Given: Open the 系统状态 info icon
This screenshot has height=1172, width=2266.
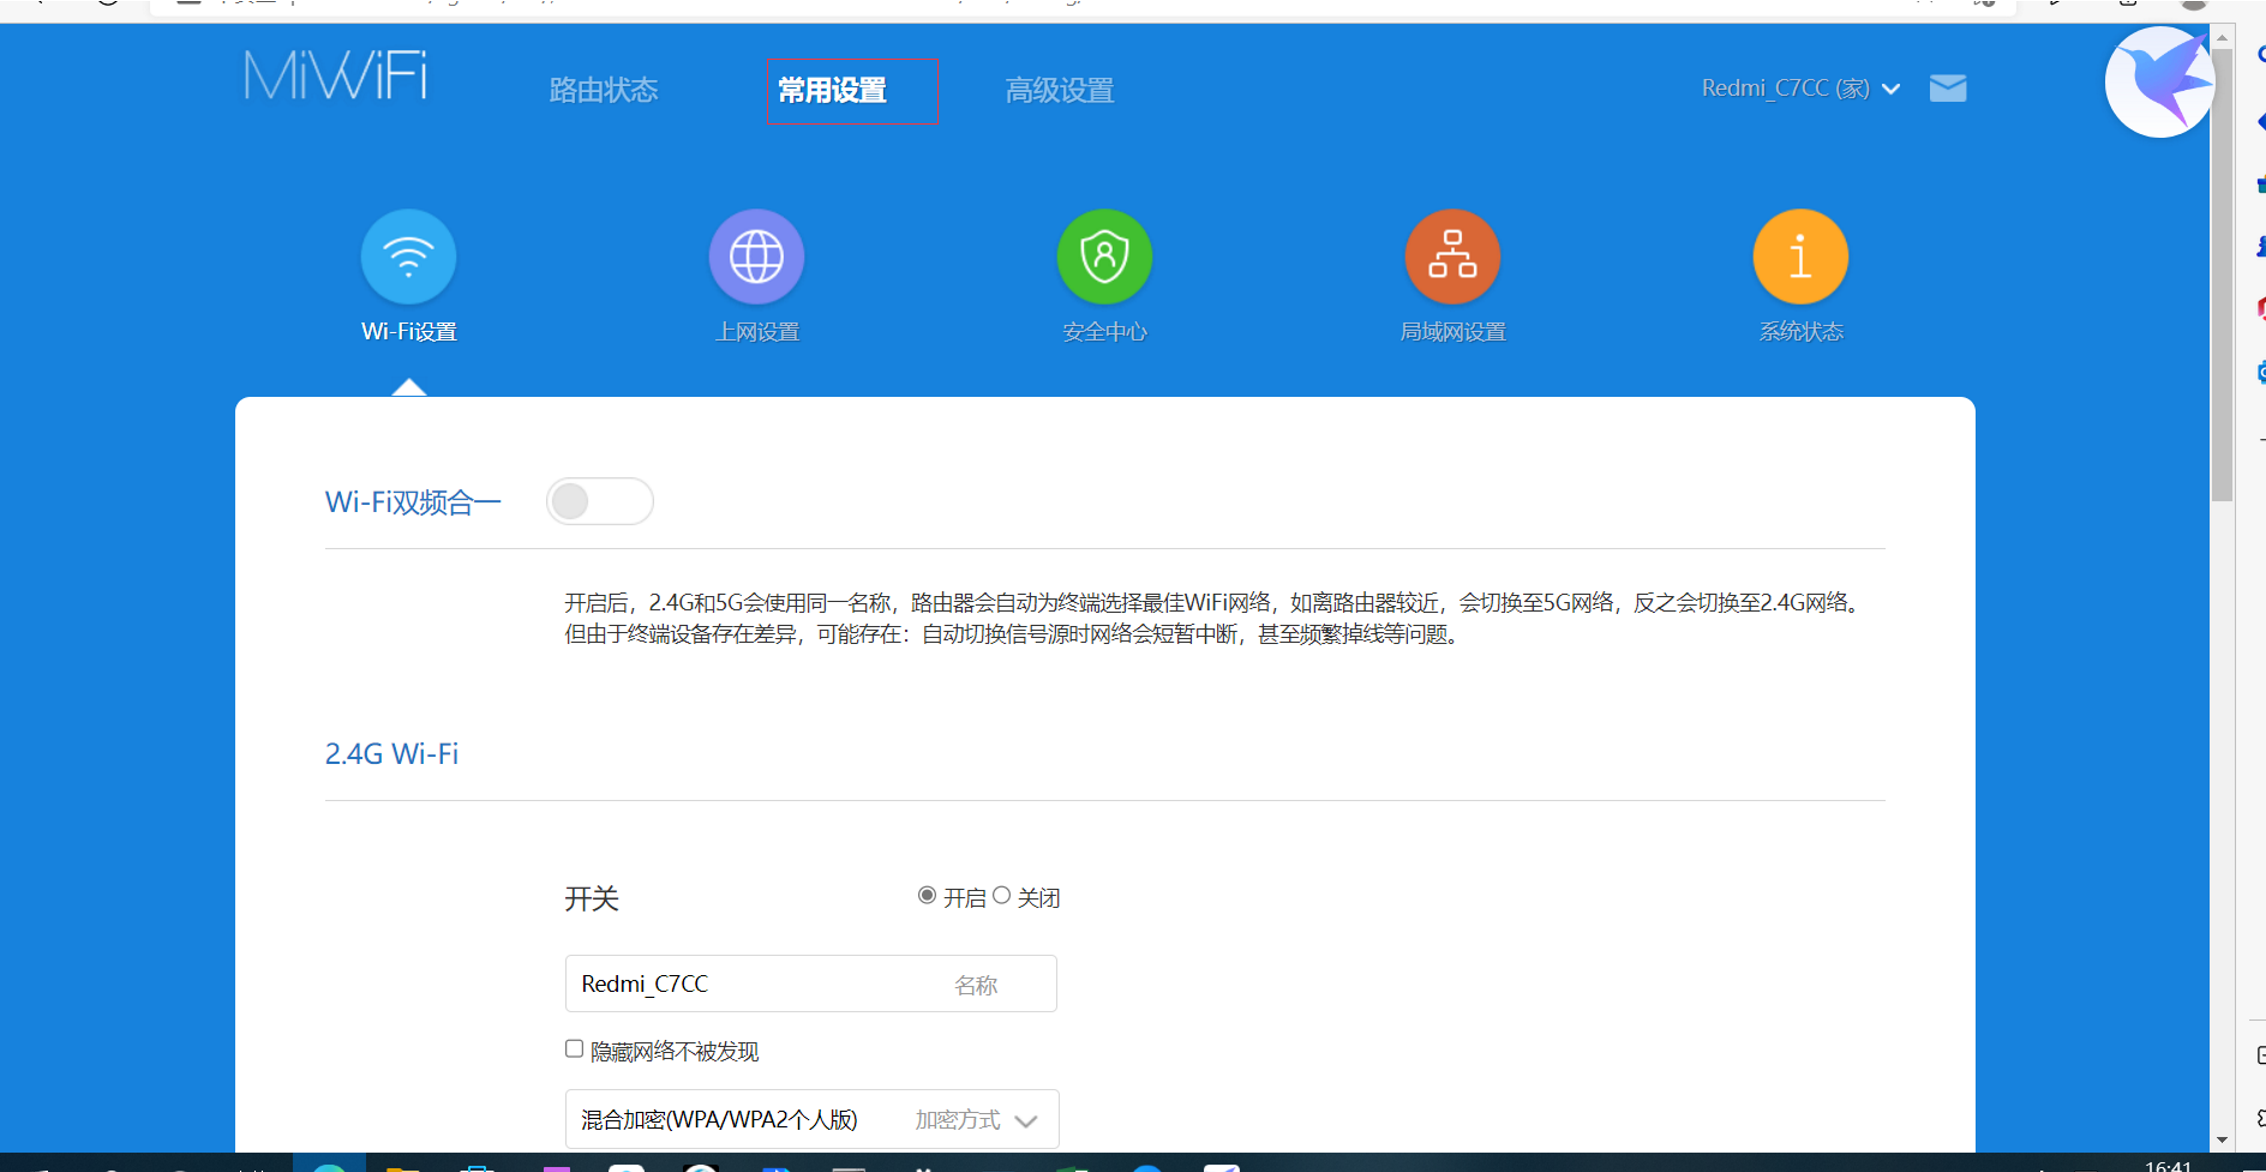Looking at the screenshot, I should click(x=1800, y=257).
